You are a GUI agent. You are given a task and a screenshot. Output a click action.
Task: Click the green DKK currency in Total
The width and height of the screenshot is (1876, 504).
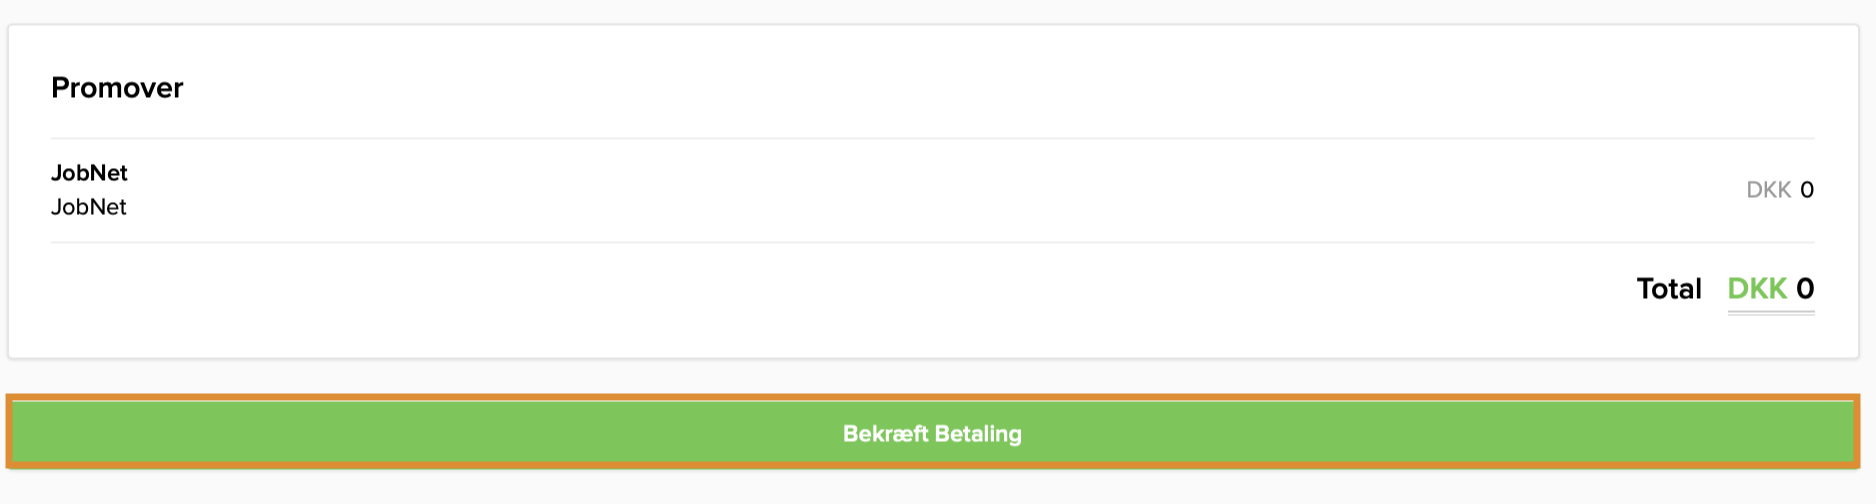coord(1757,289)
